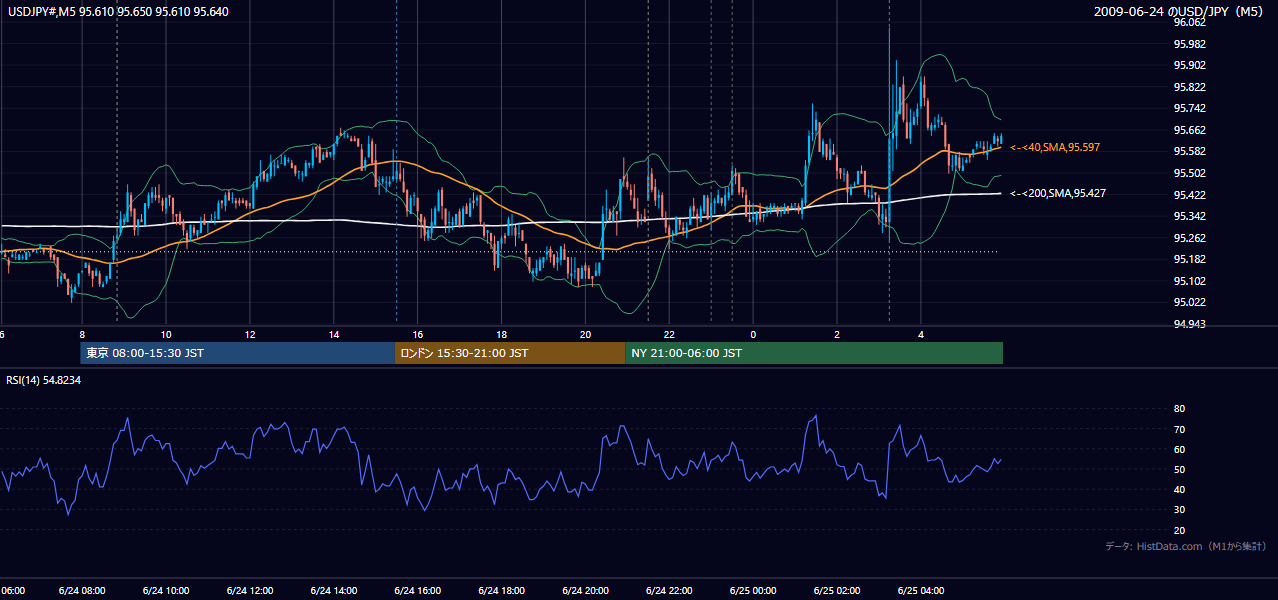
Task: Click the RSI scale level 50
Action: (1179, 469)
